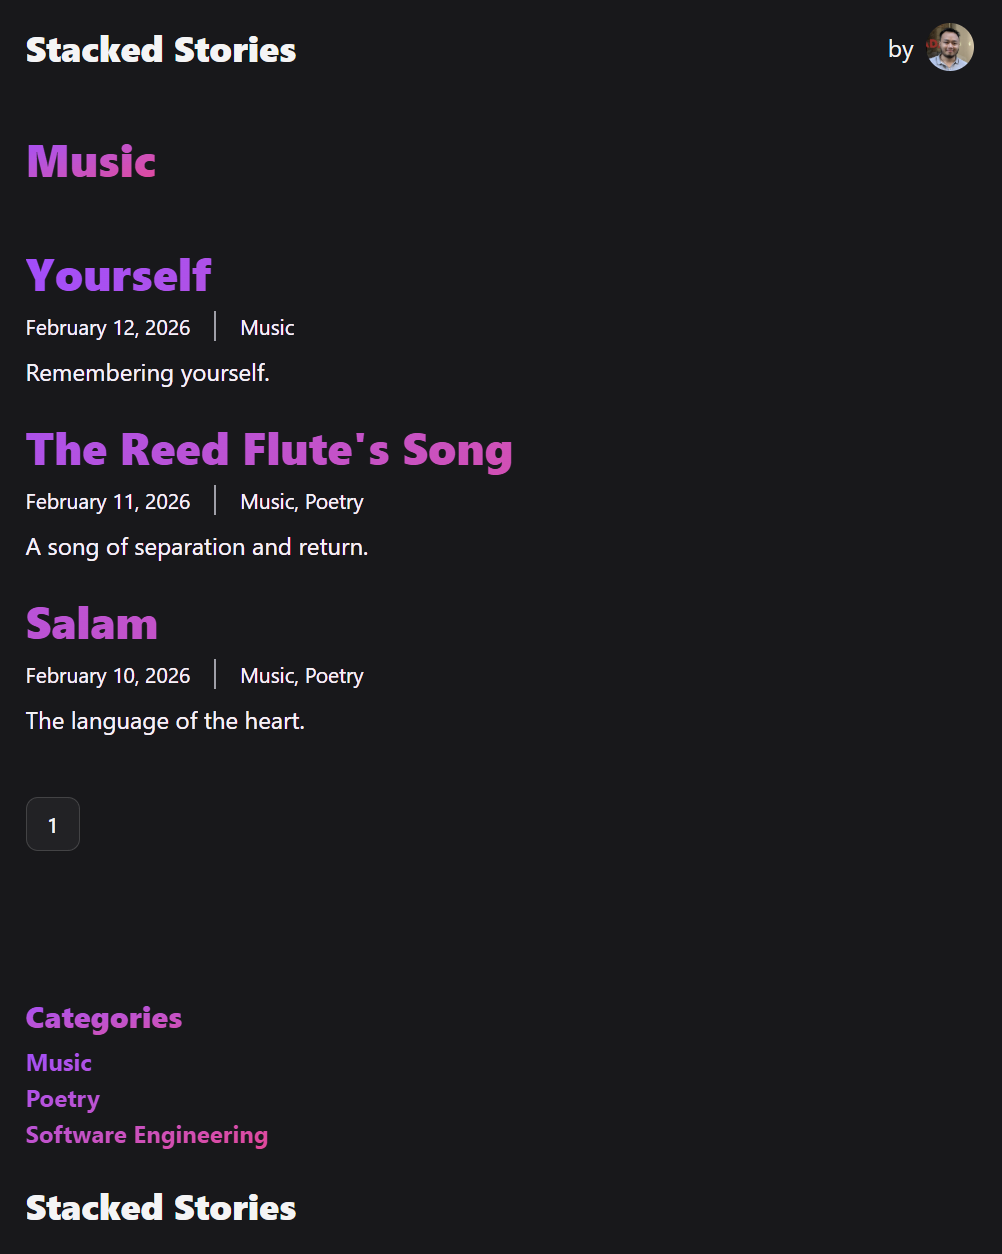This screenshot has width=1002, height=1254.
Task: Open the 'Music' tag under the Yourself post
Action: 266,327
